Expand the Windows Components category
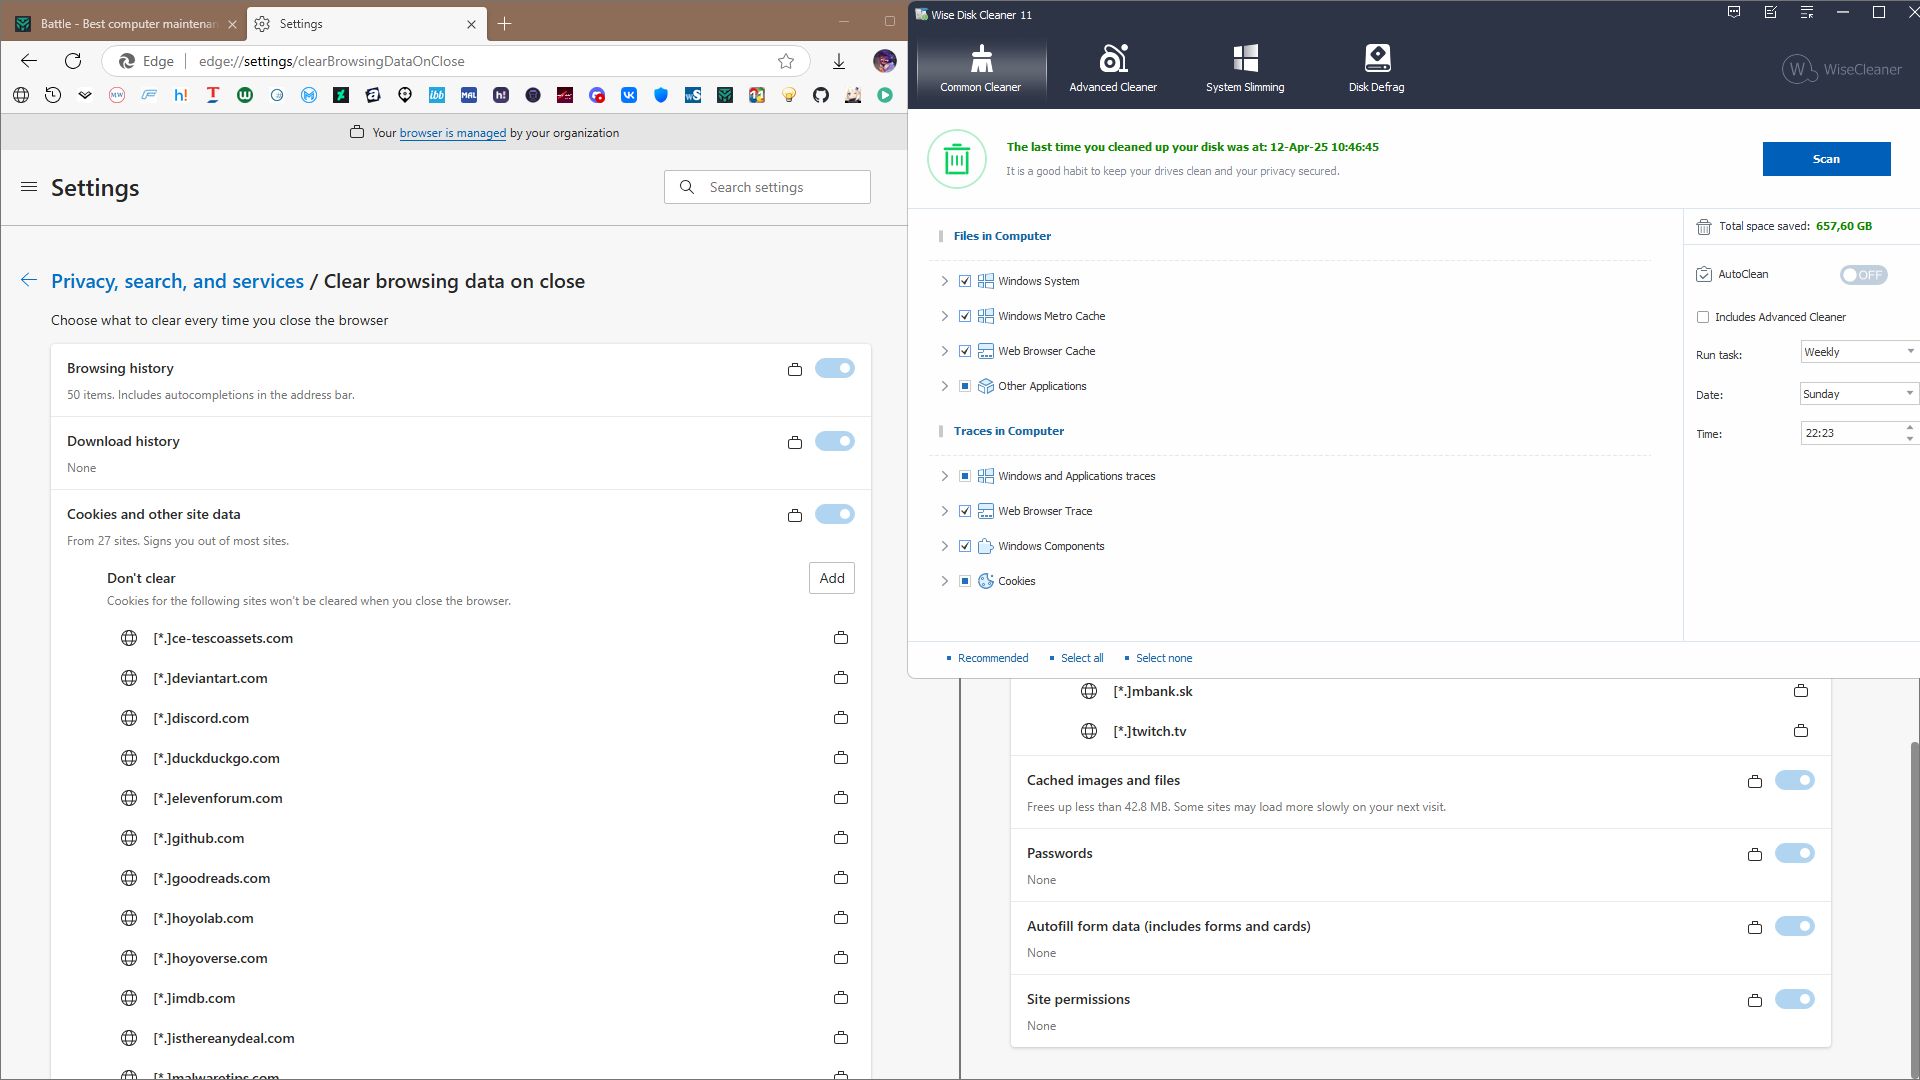 pyautogui.click(x=944, y=546)
